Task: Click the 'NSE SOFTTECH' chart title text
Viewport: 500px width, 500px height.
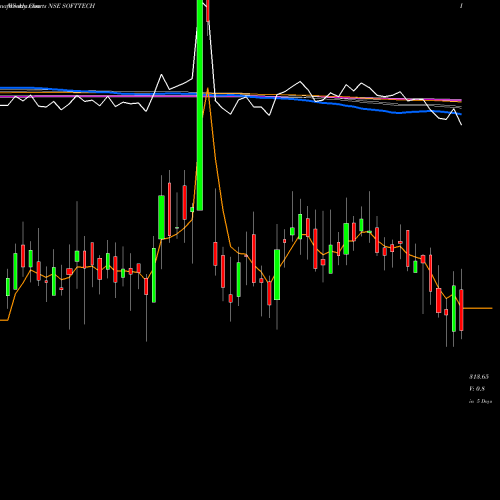Action: point(72,6)
